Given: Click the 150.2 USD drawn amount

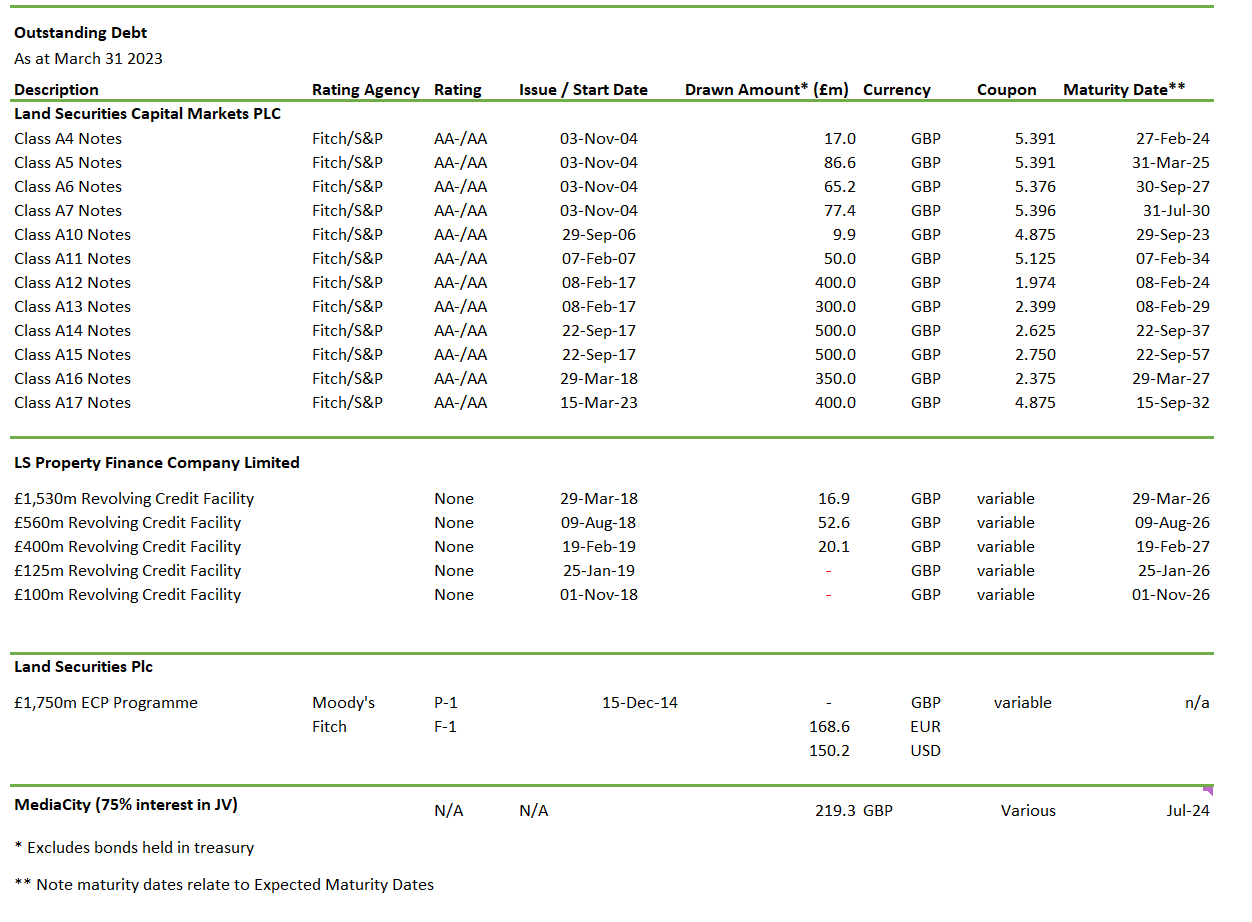Looking at the screenshot, I should (x=829, y=751).
